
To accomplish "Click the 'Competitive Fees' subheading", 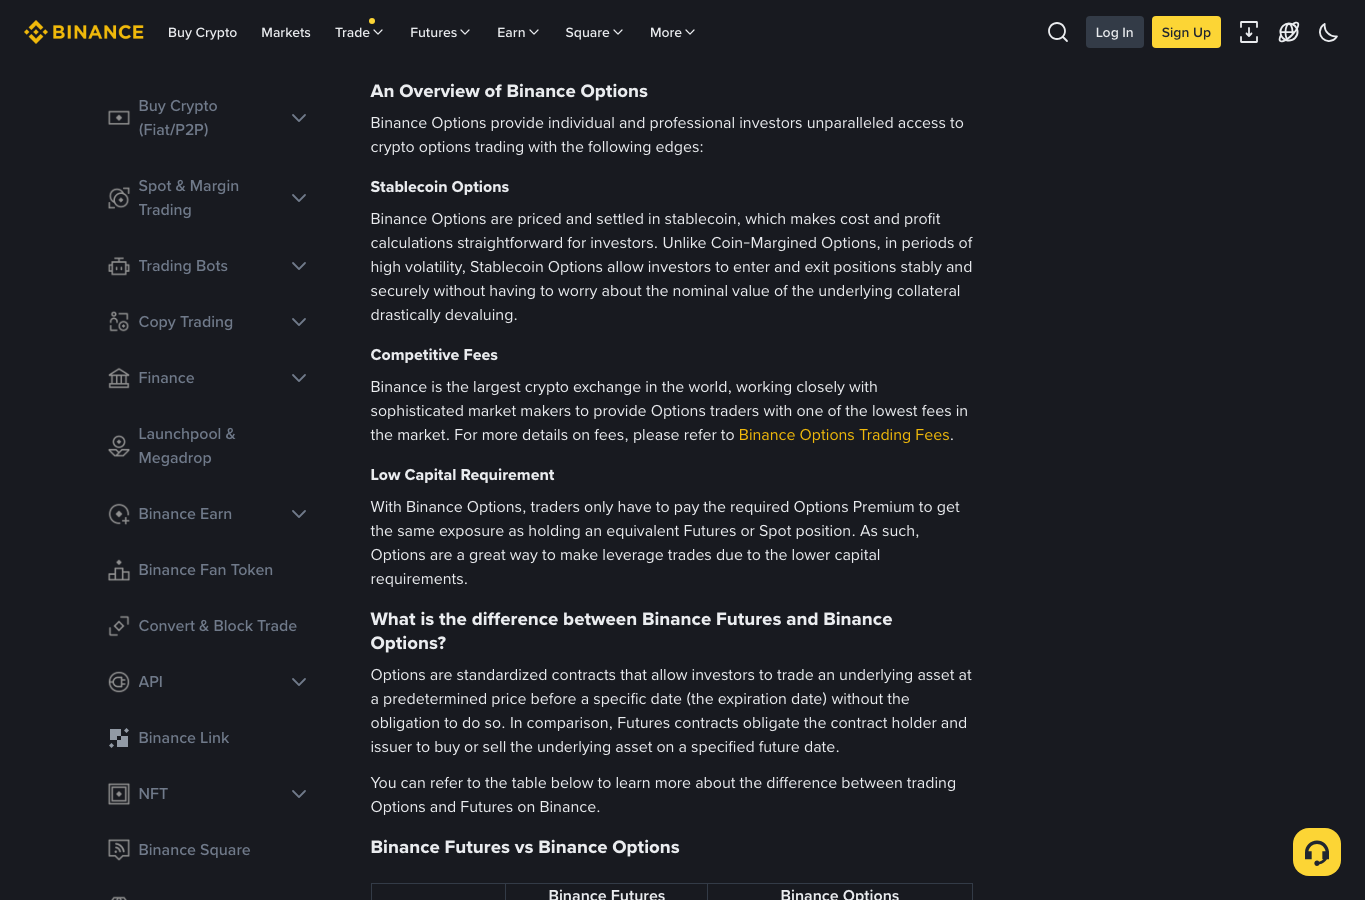I will (434, 355).
